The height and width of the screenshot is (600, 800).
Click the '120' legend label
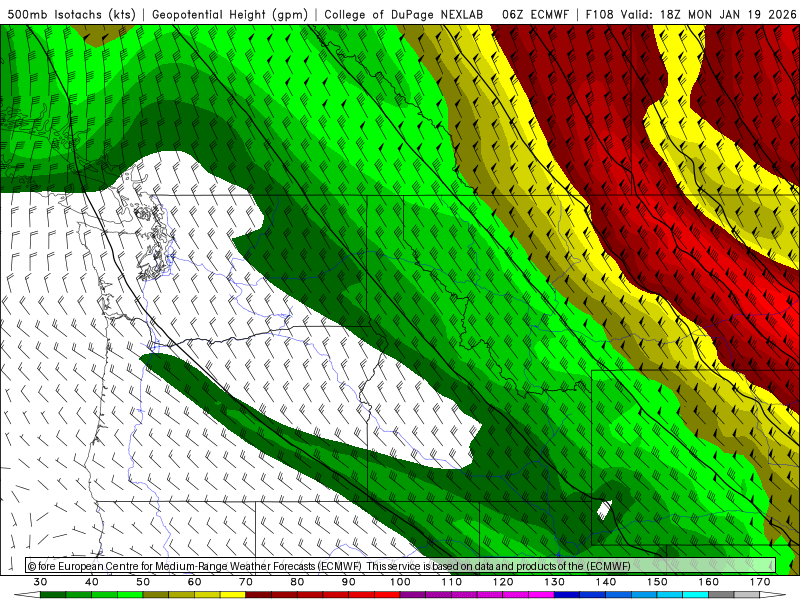(x=503, y=582)
